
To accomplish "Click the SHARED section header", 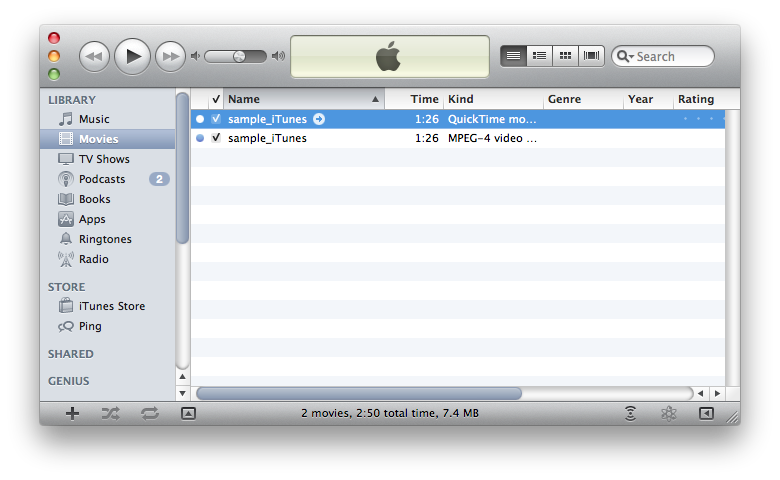I will pos(71,354).
